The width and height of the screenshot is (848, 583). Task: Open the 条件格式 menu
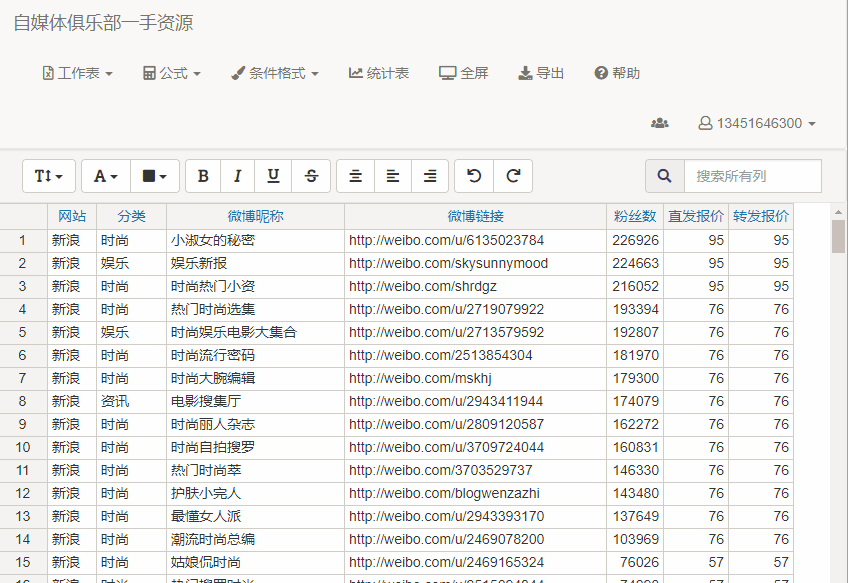275,73
